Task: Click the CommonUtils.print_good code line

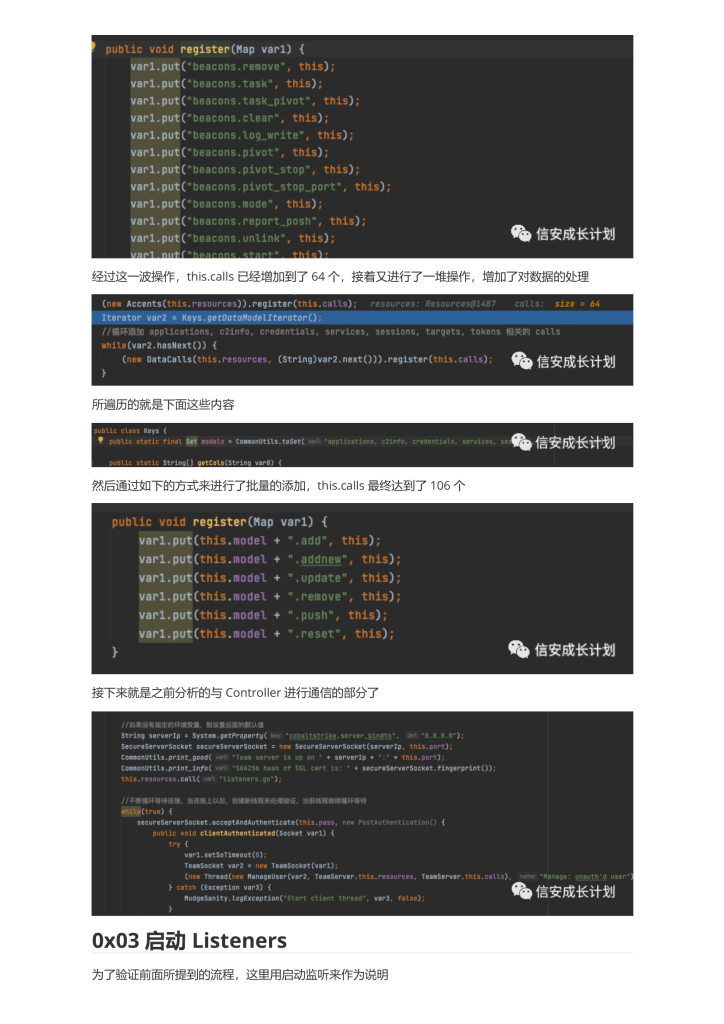Action: coord(283,758)
